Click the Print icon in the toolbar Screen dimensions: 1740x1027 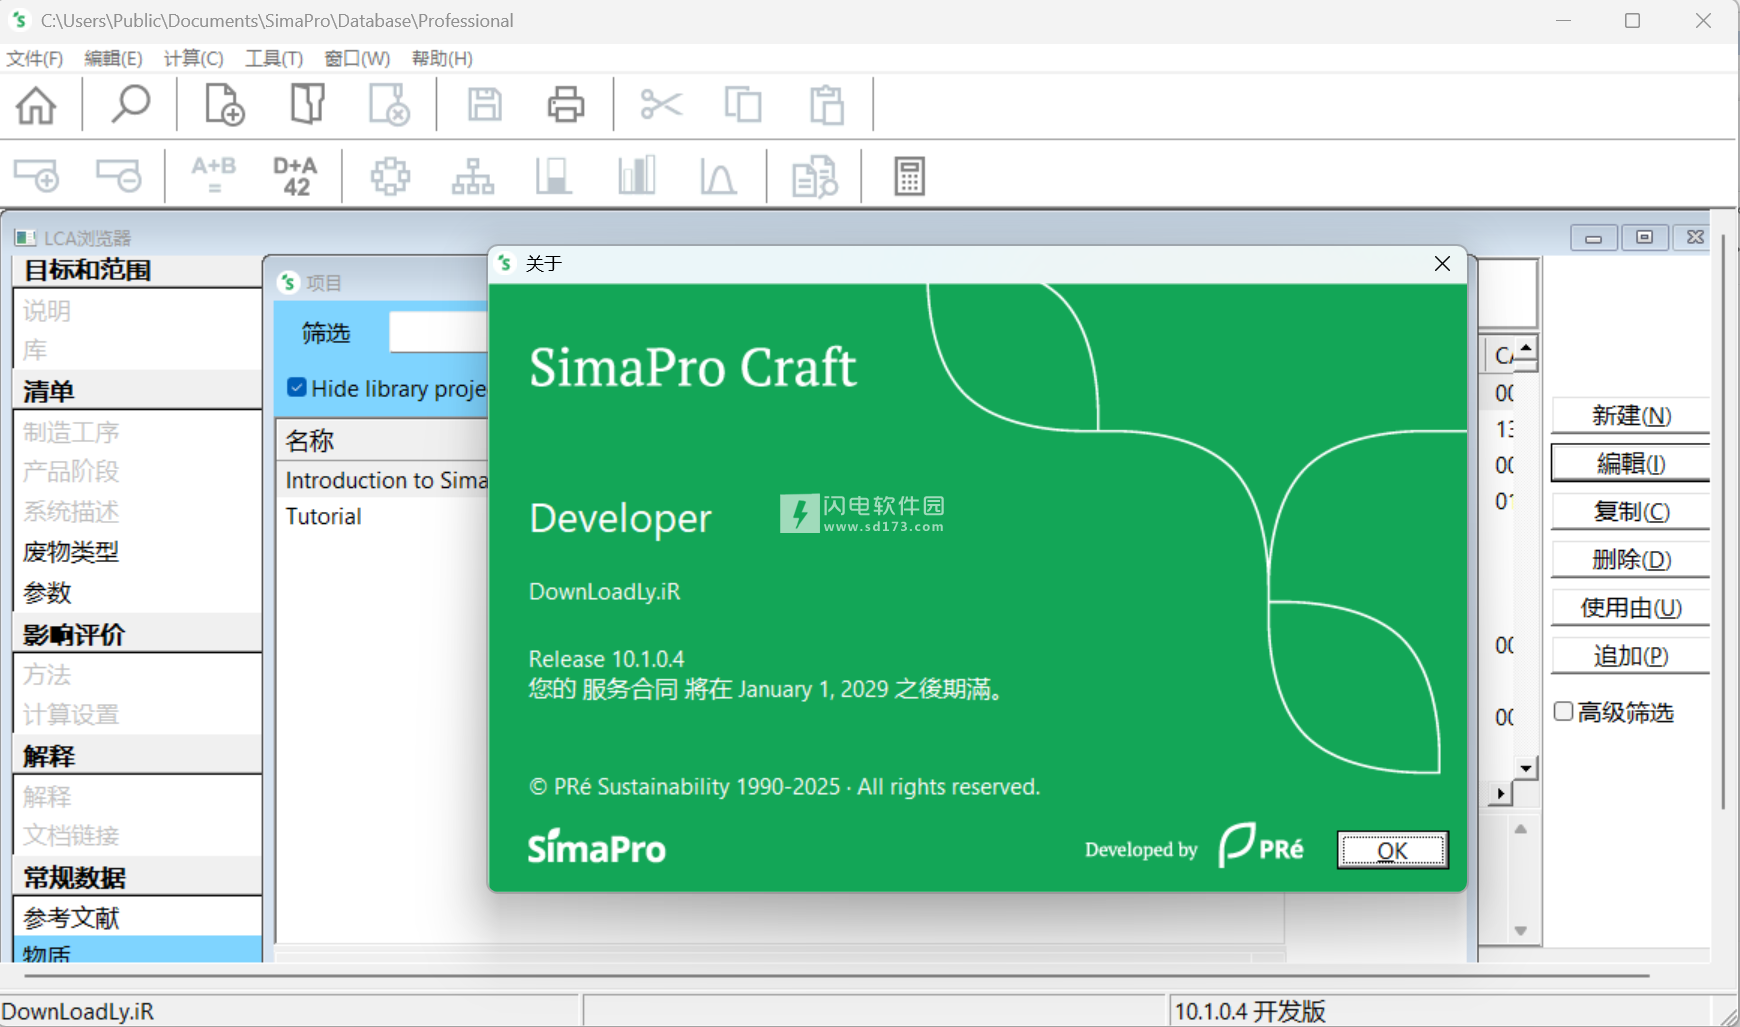[x=565, y=105]
